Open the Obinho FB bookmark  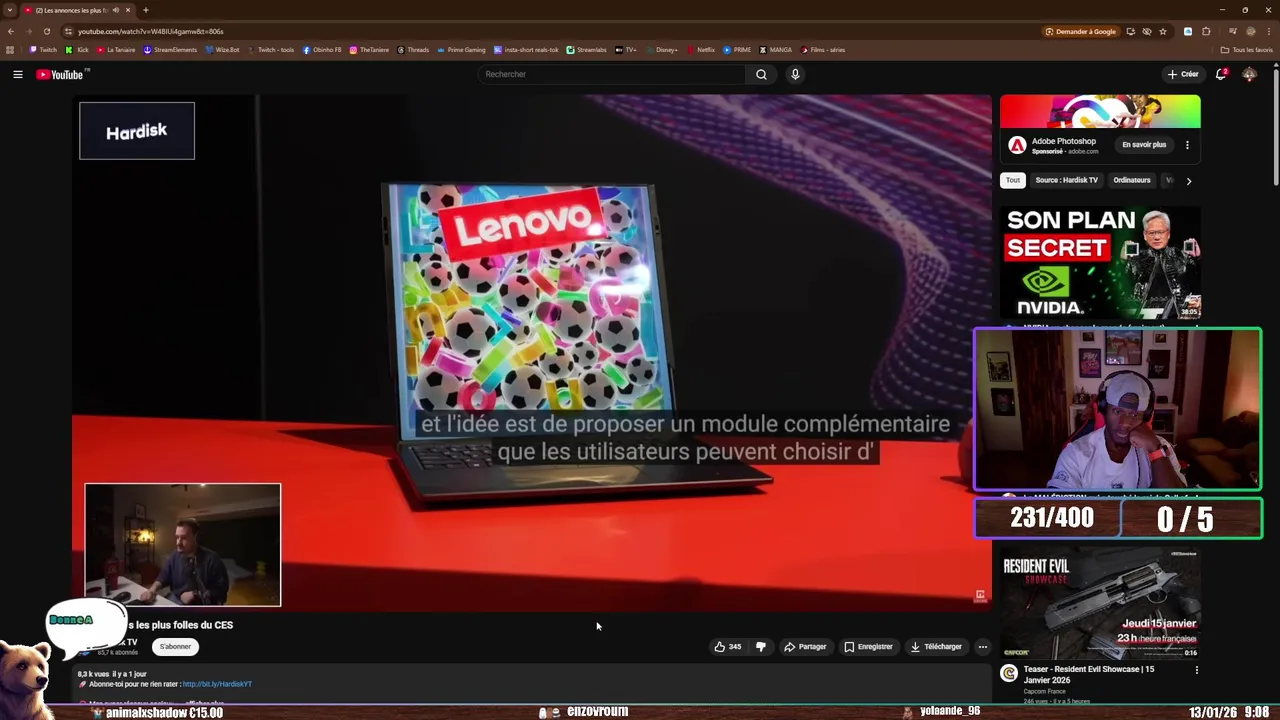click(322, 50)
